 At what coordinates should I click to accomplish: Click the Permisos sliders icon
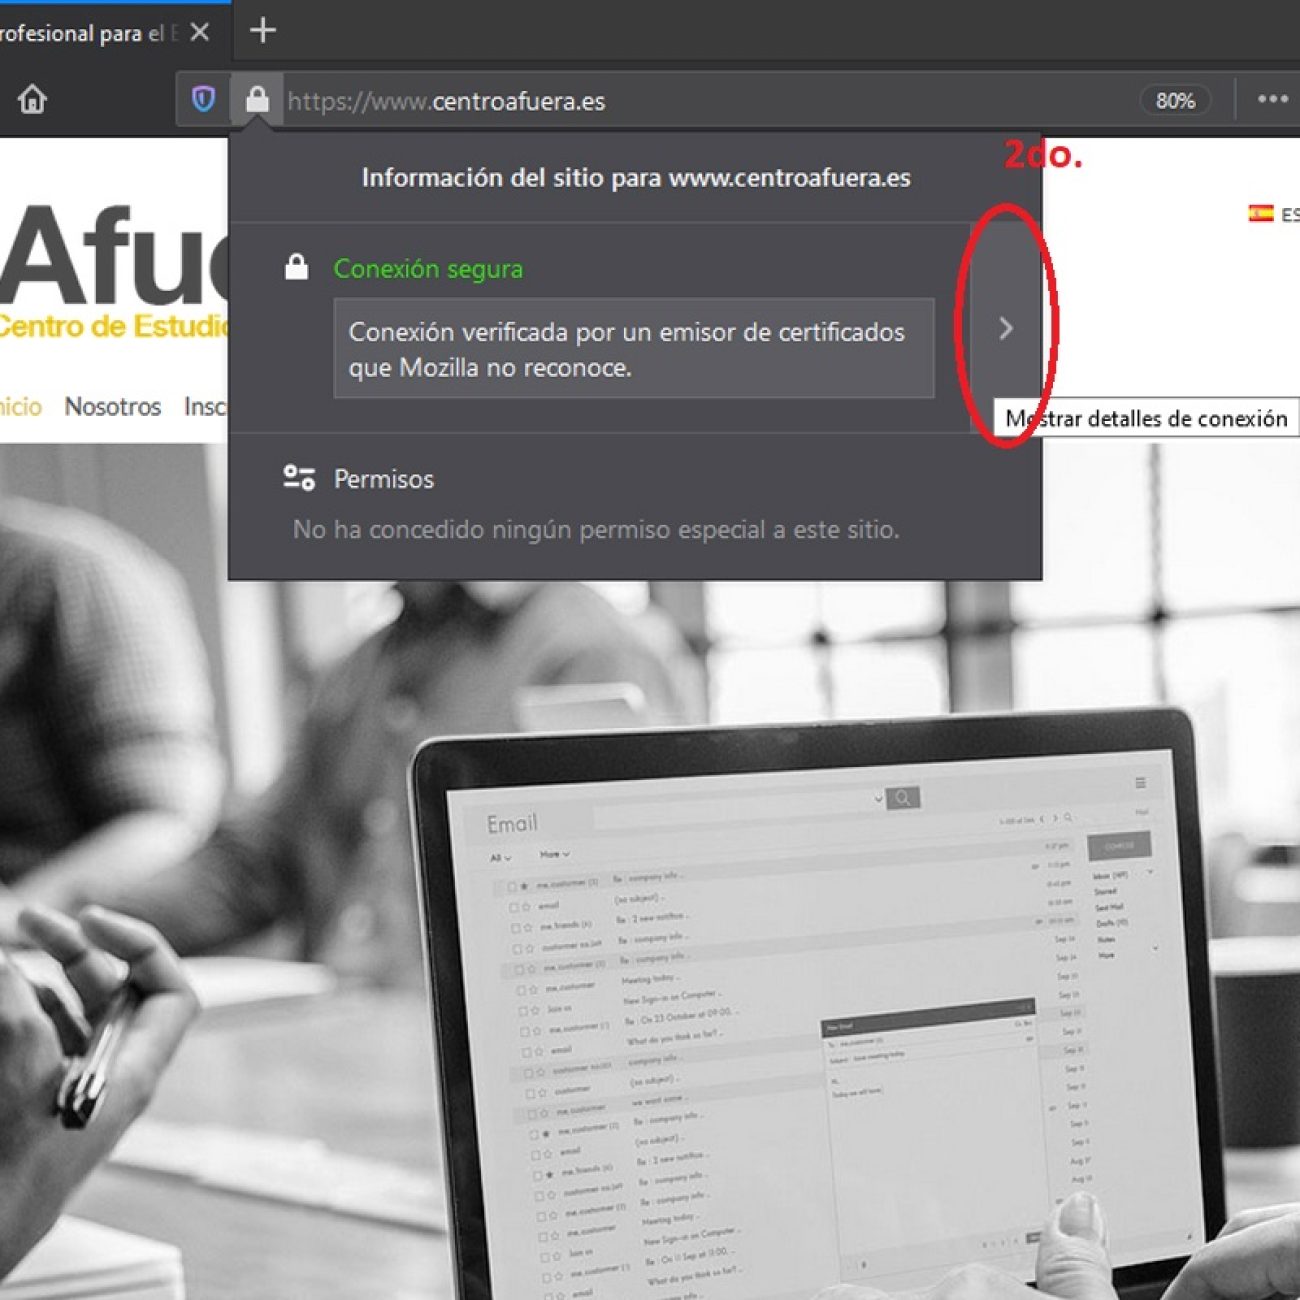299,478
